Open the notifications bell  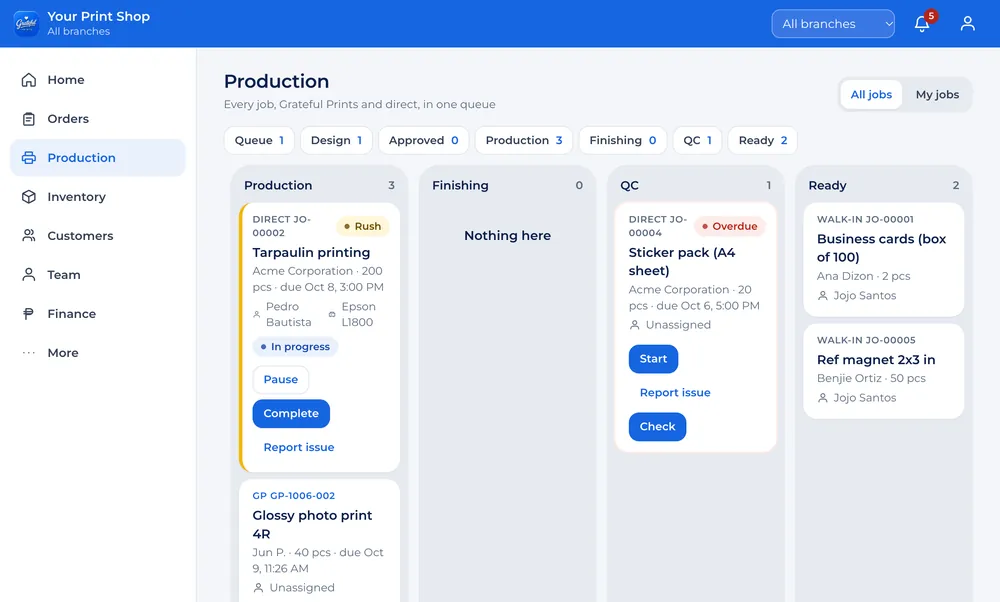(922, 24)
